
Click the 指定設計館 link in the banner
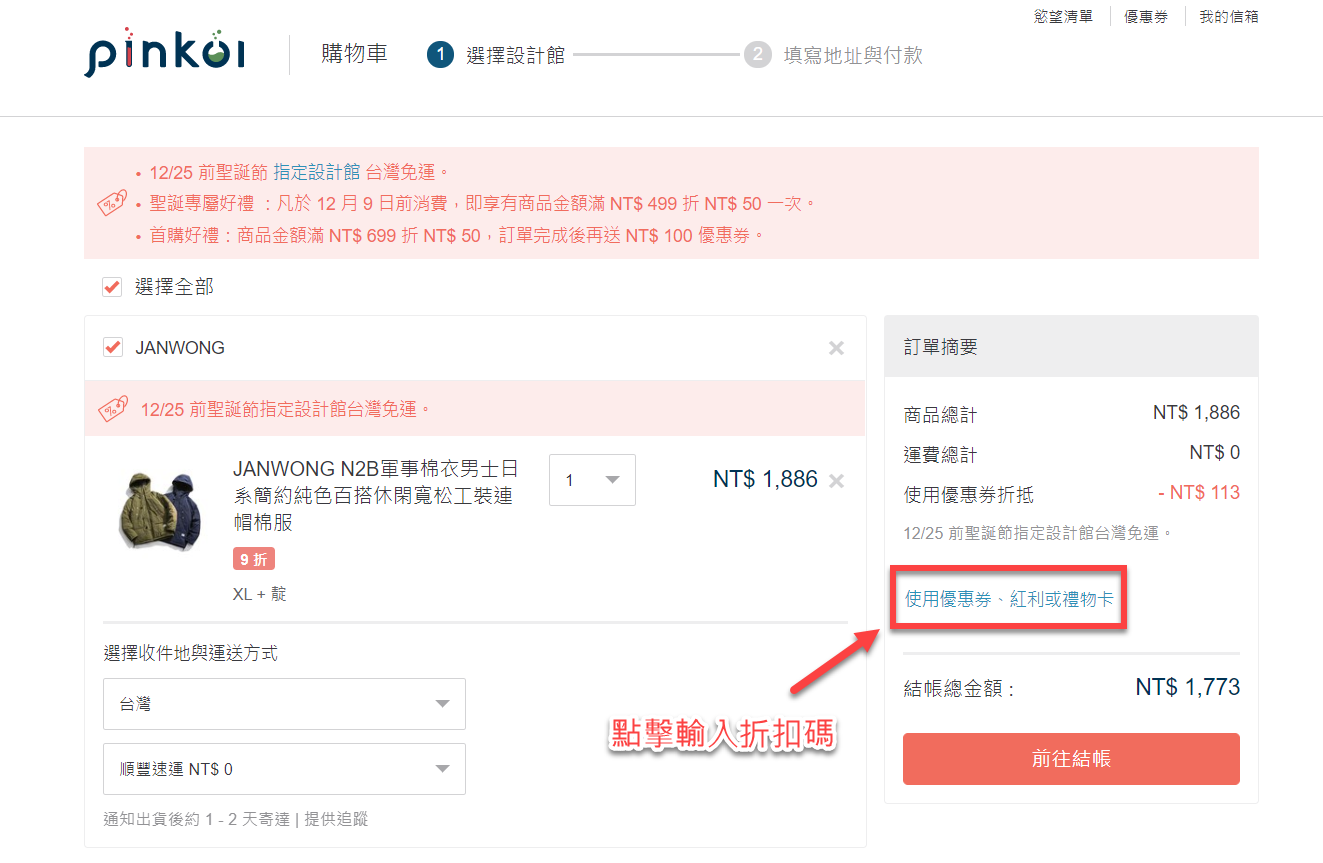tap(316, 172)
